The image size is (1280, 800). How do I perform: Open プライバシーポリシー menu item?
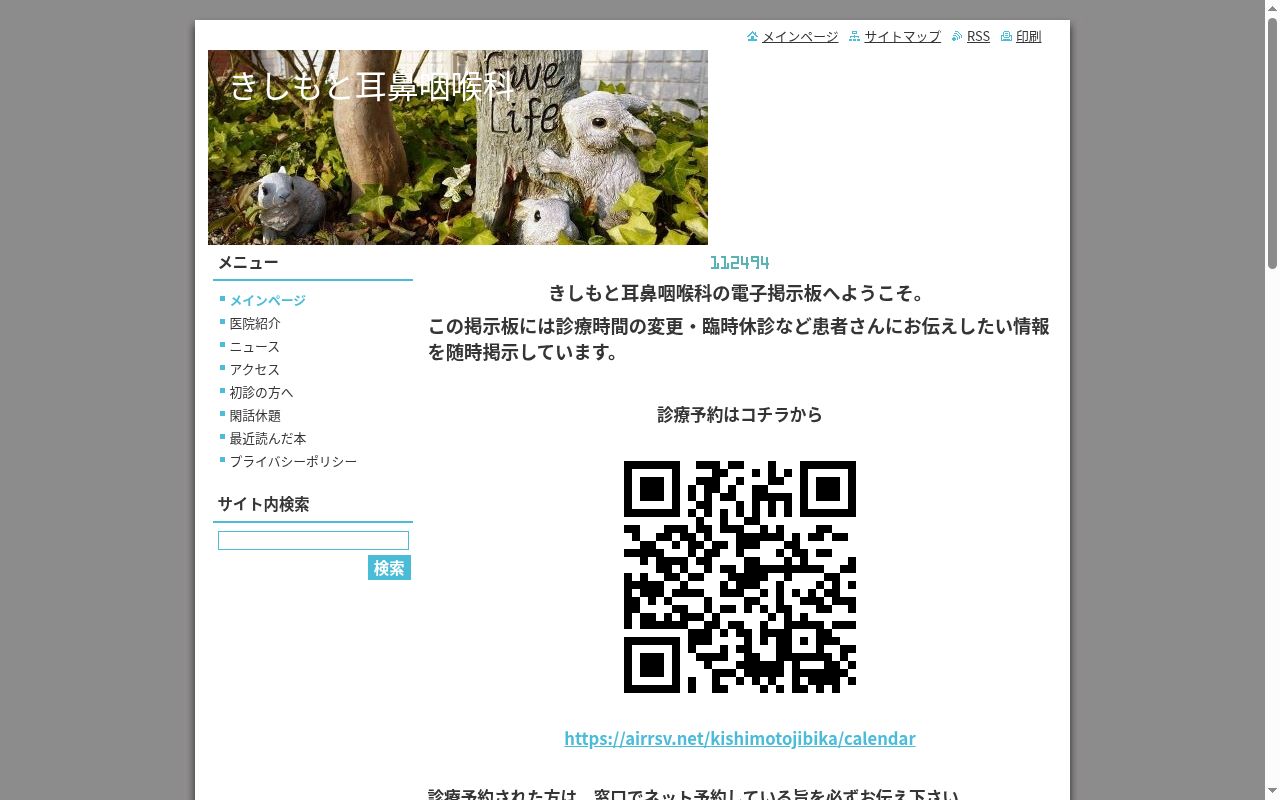pos(293,461)
